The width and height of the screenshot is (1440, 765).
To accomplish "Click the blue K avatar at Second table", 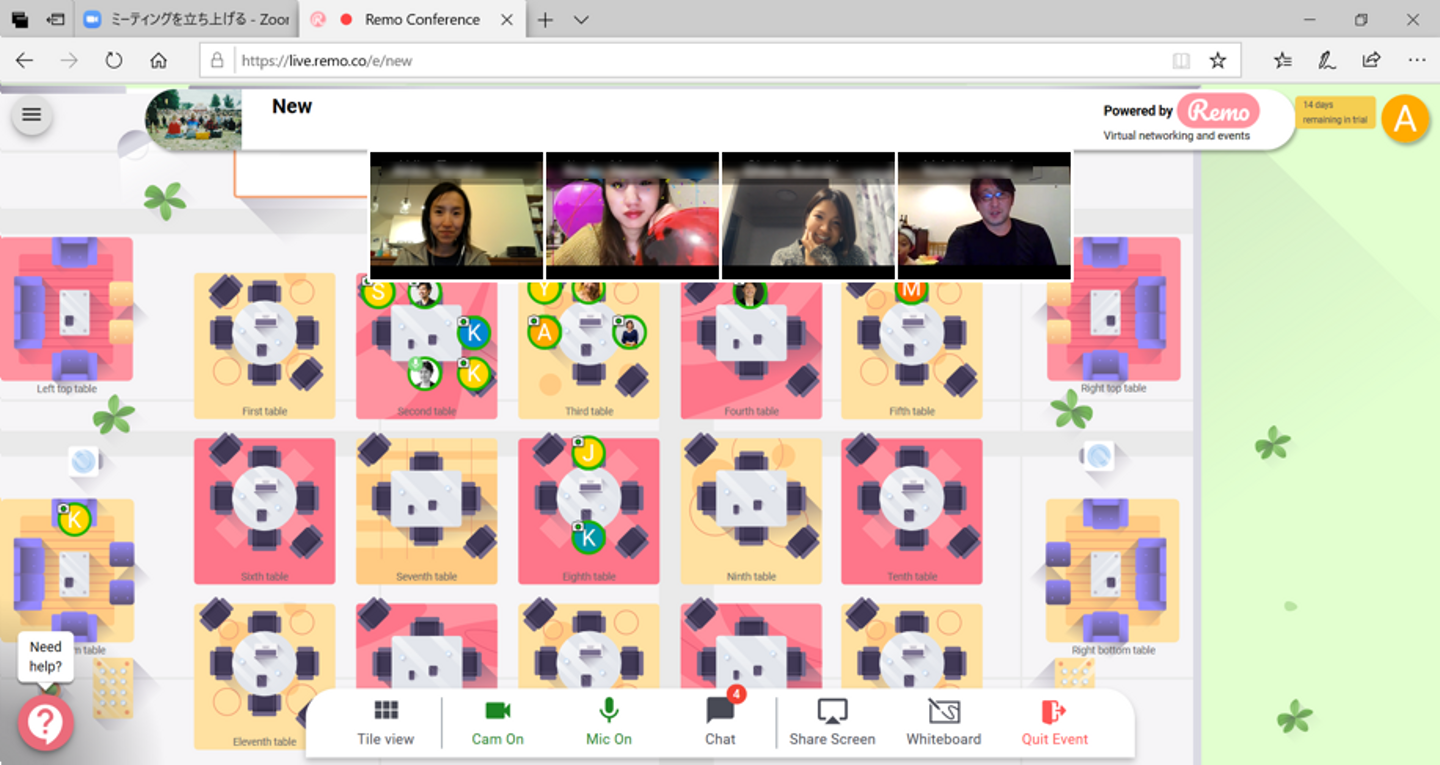I will [474, 333].
